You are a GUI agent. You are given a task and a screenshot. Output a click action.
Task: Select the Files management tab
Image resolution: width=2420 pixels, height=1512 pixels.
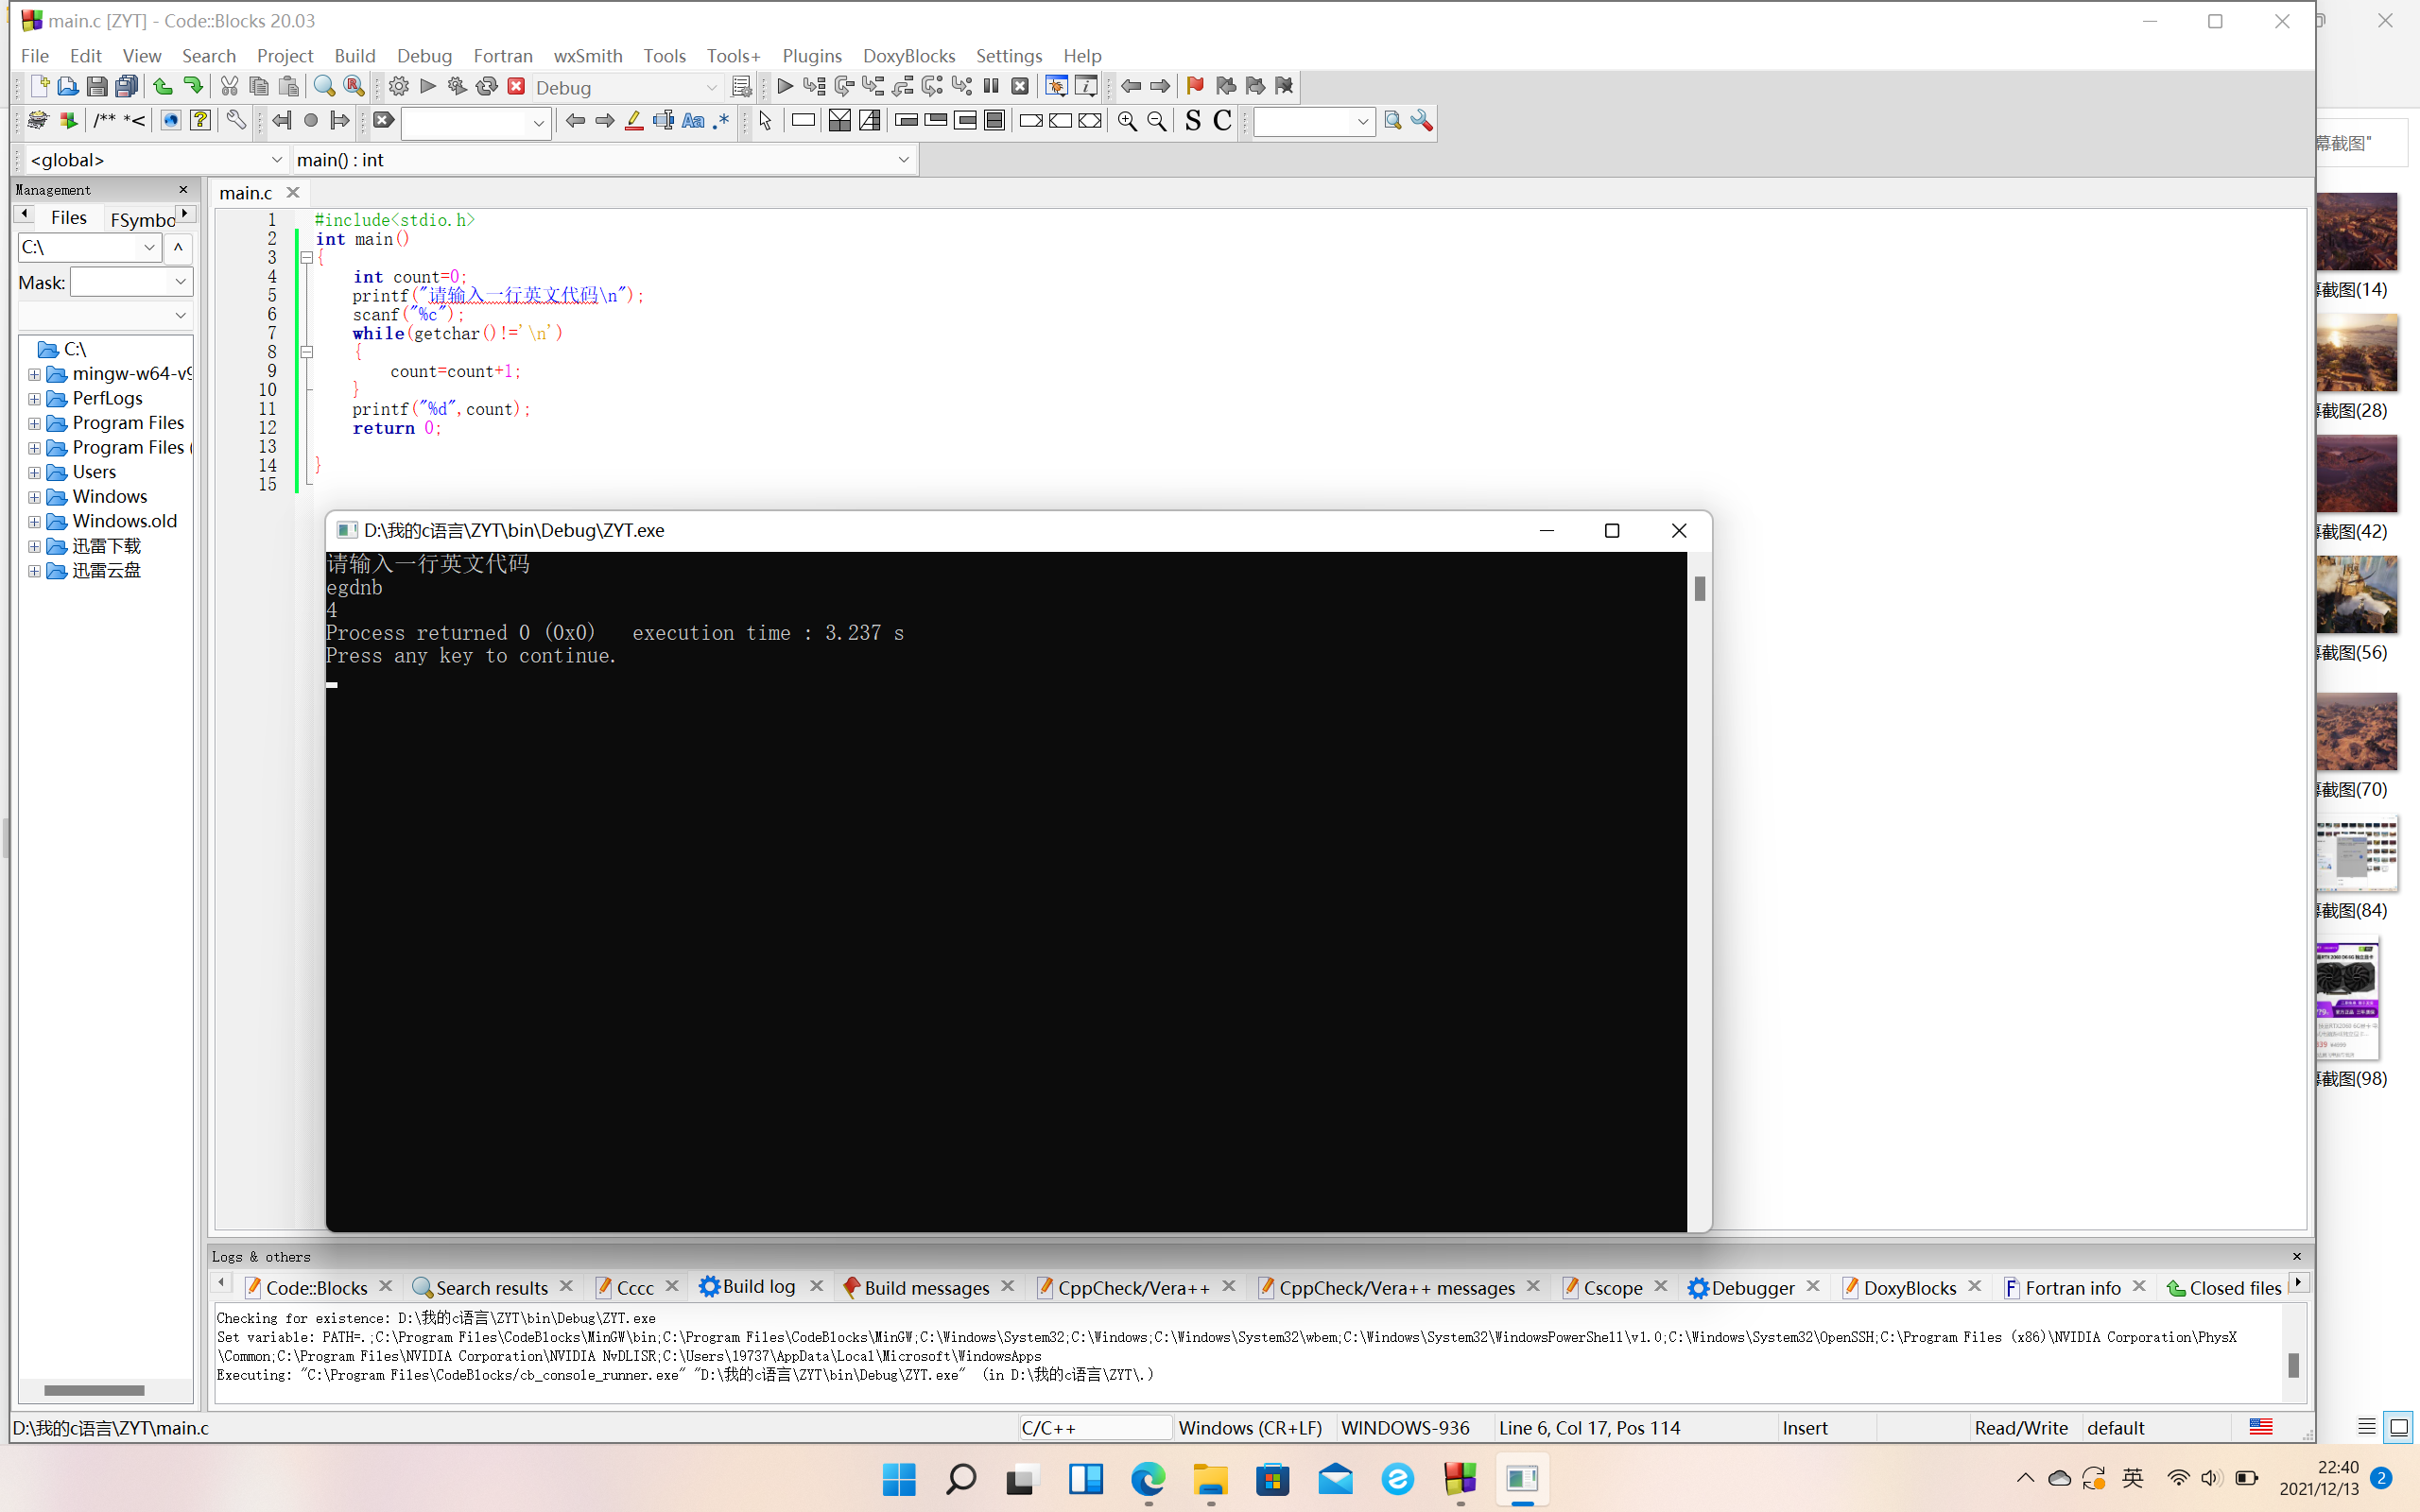(x=69, y=217)
